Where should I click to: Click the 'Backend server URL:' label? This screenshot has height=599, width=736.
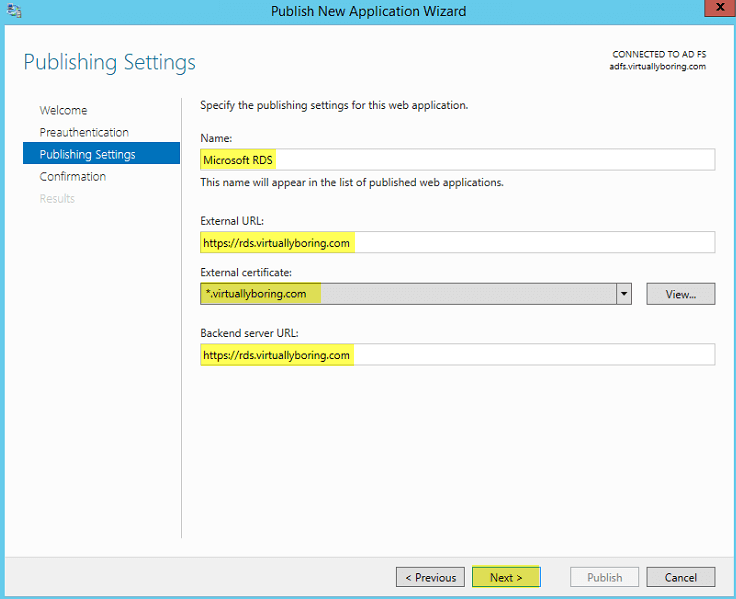(249, 333)
